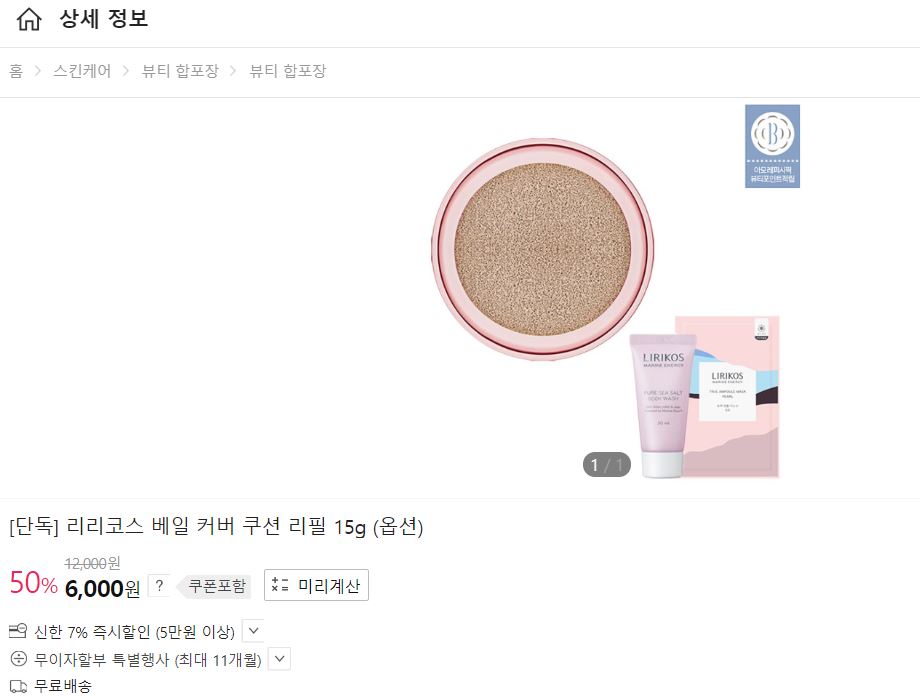
Task: Click the Lirikos body wash tube image
Action: (x=662, y=405)
